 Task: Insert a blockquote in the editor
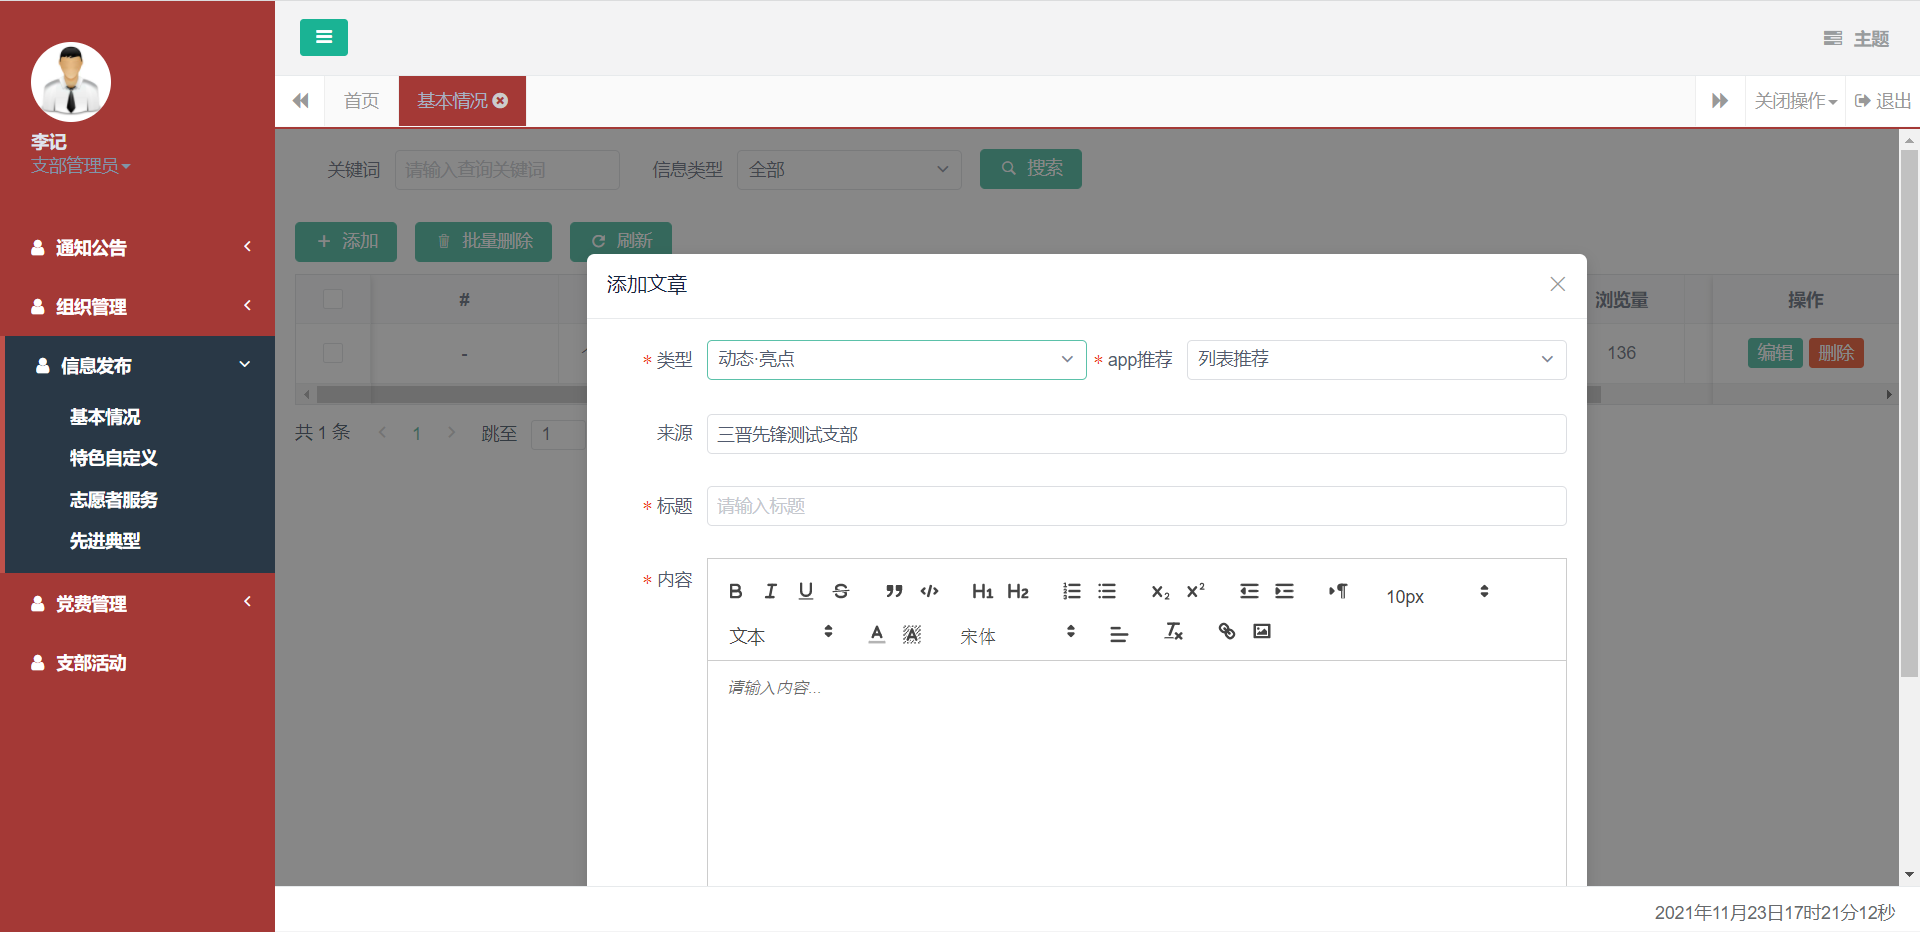894,591
